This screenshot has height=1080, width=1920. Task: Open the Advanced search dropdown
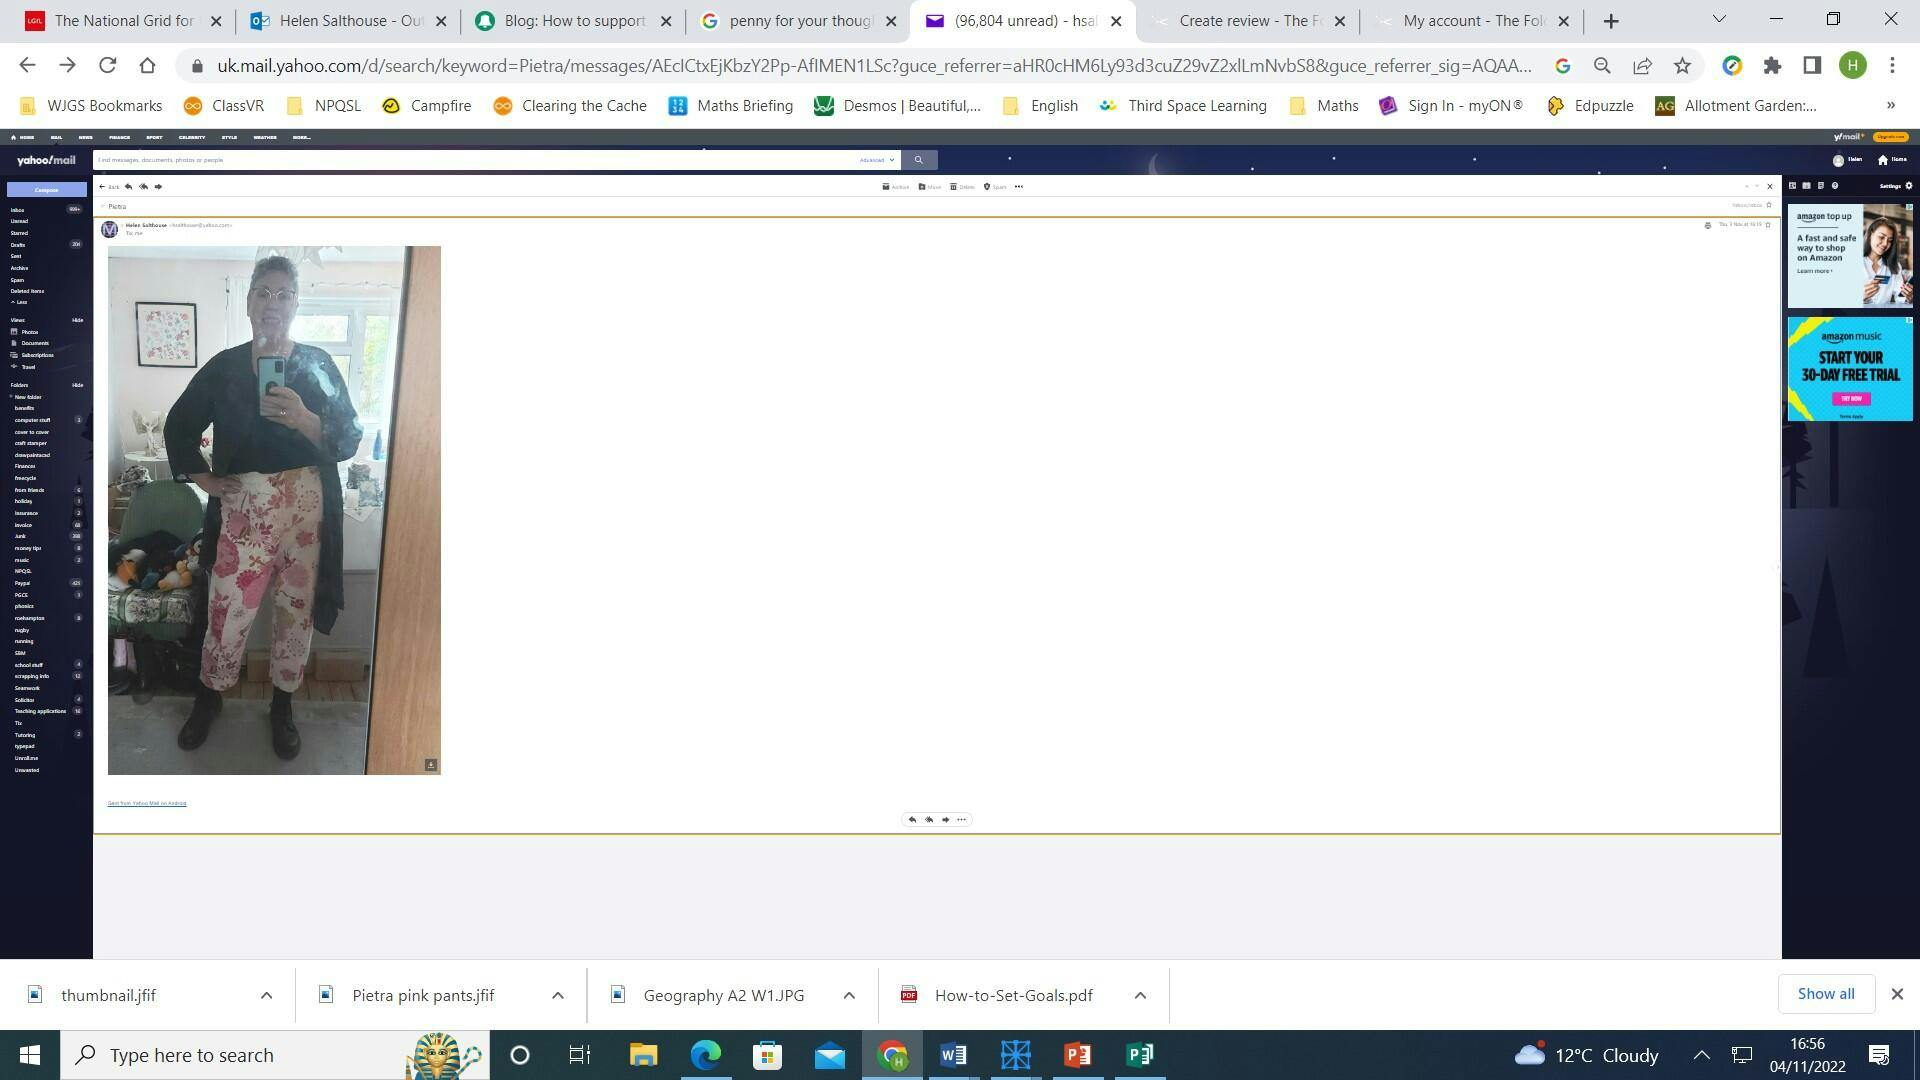pos(876,160)
